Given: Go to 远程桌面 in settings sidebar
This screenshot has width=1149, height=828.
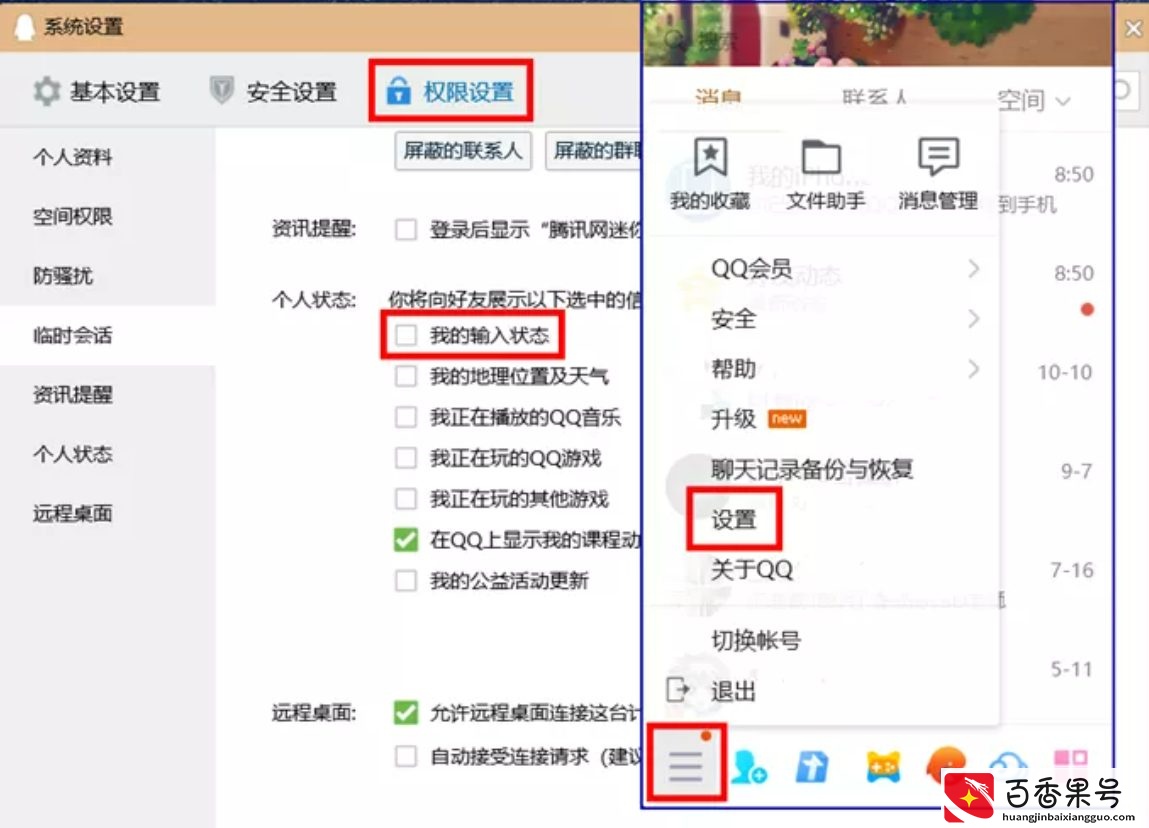Looking at the screenshot, I should 73,513.
